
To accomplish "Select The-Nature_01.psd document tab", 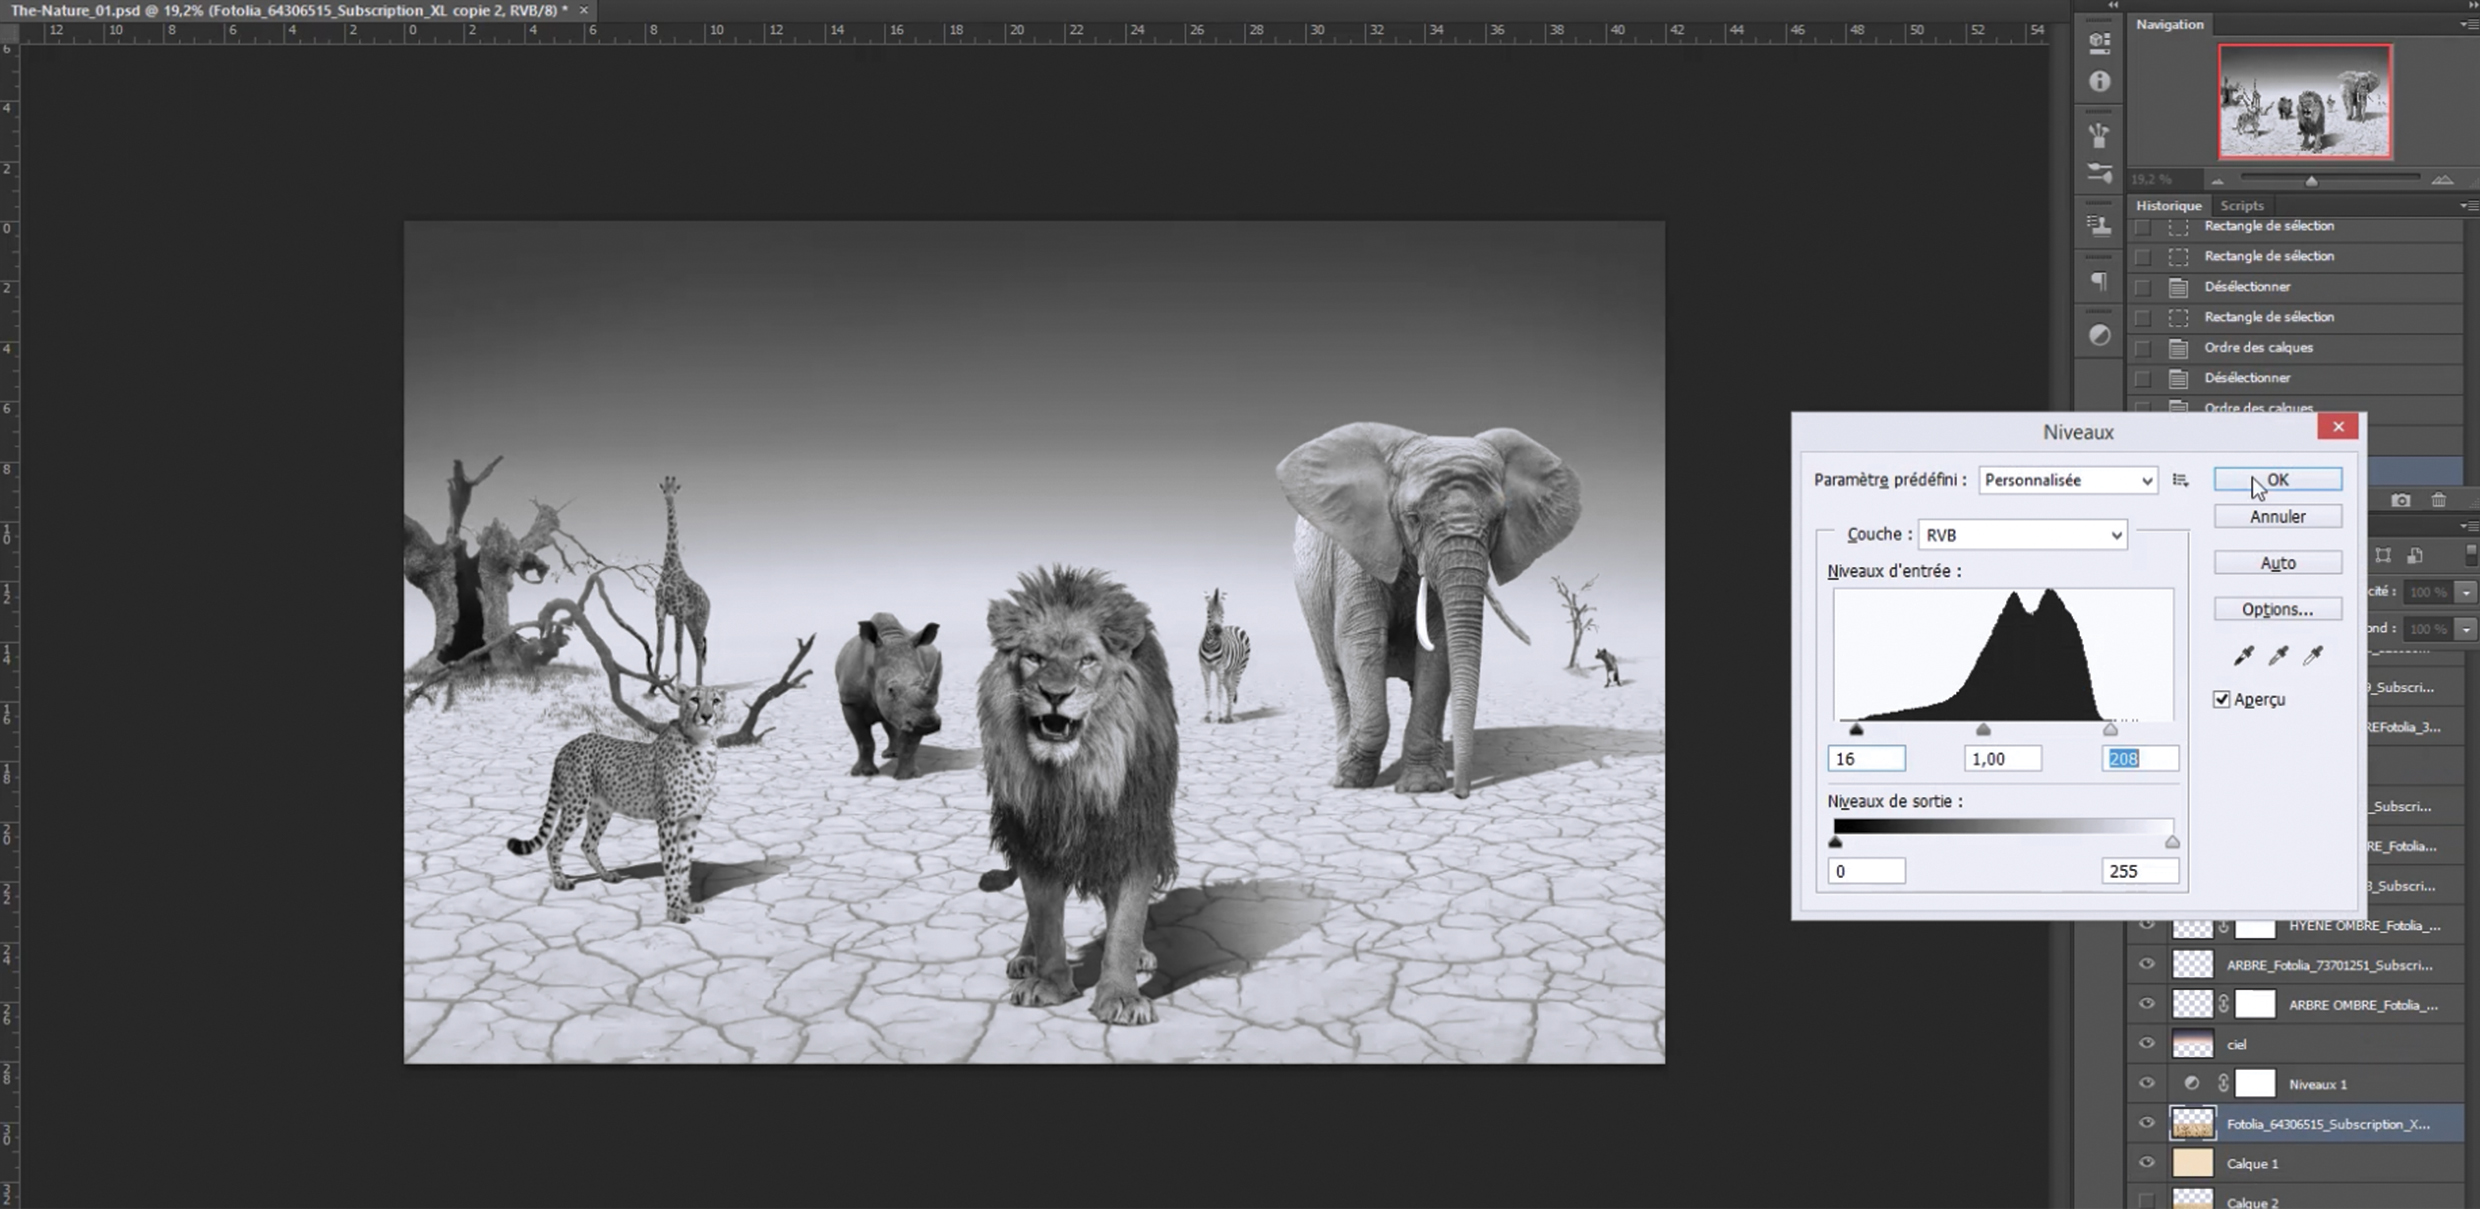I will coord(289,10).
